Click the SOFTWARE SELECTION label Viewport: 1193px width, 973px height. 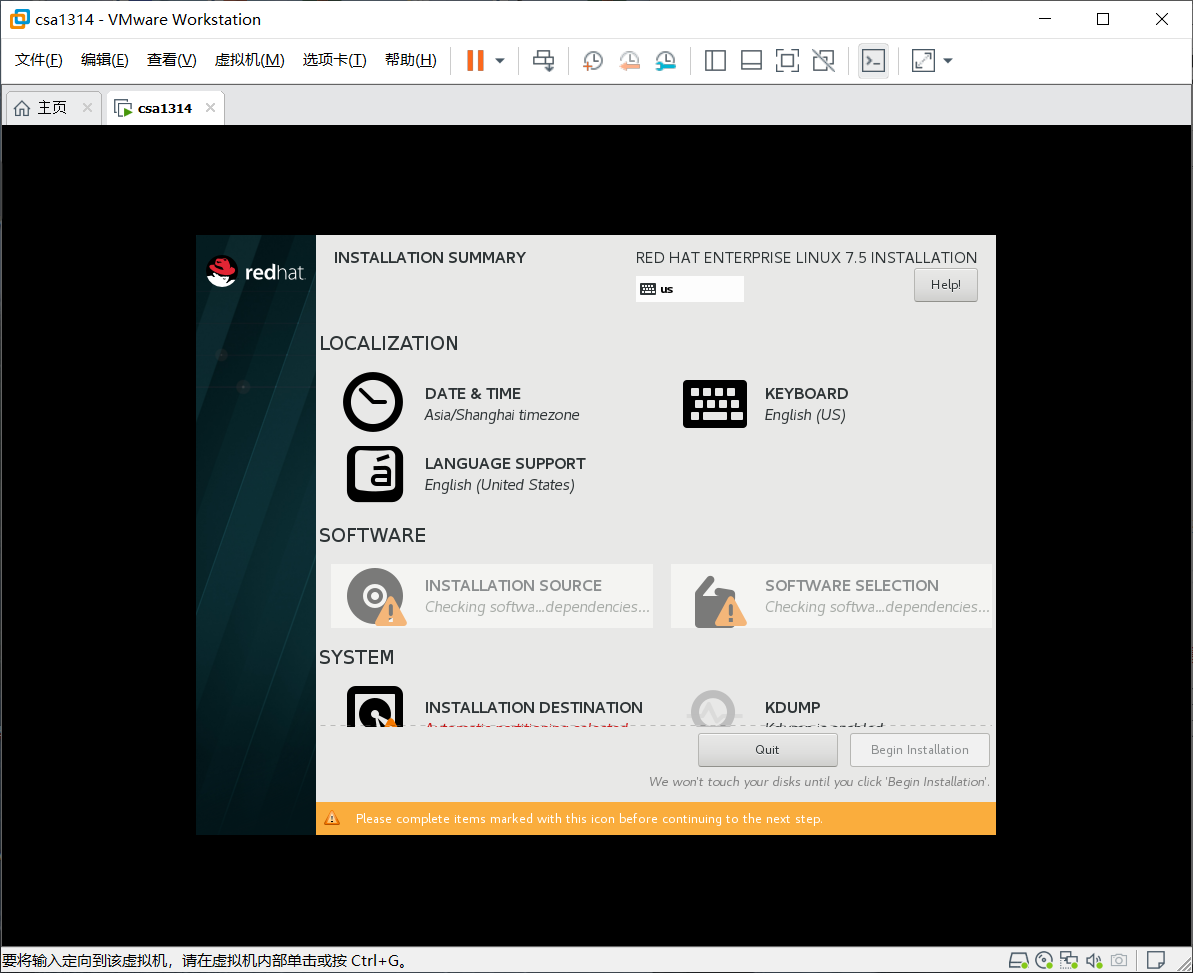pyautogui.click(x=851, y=585)
